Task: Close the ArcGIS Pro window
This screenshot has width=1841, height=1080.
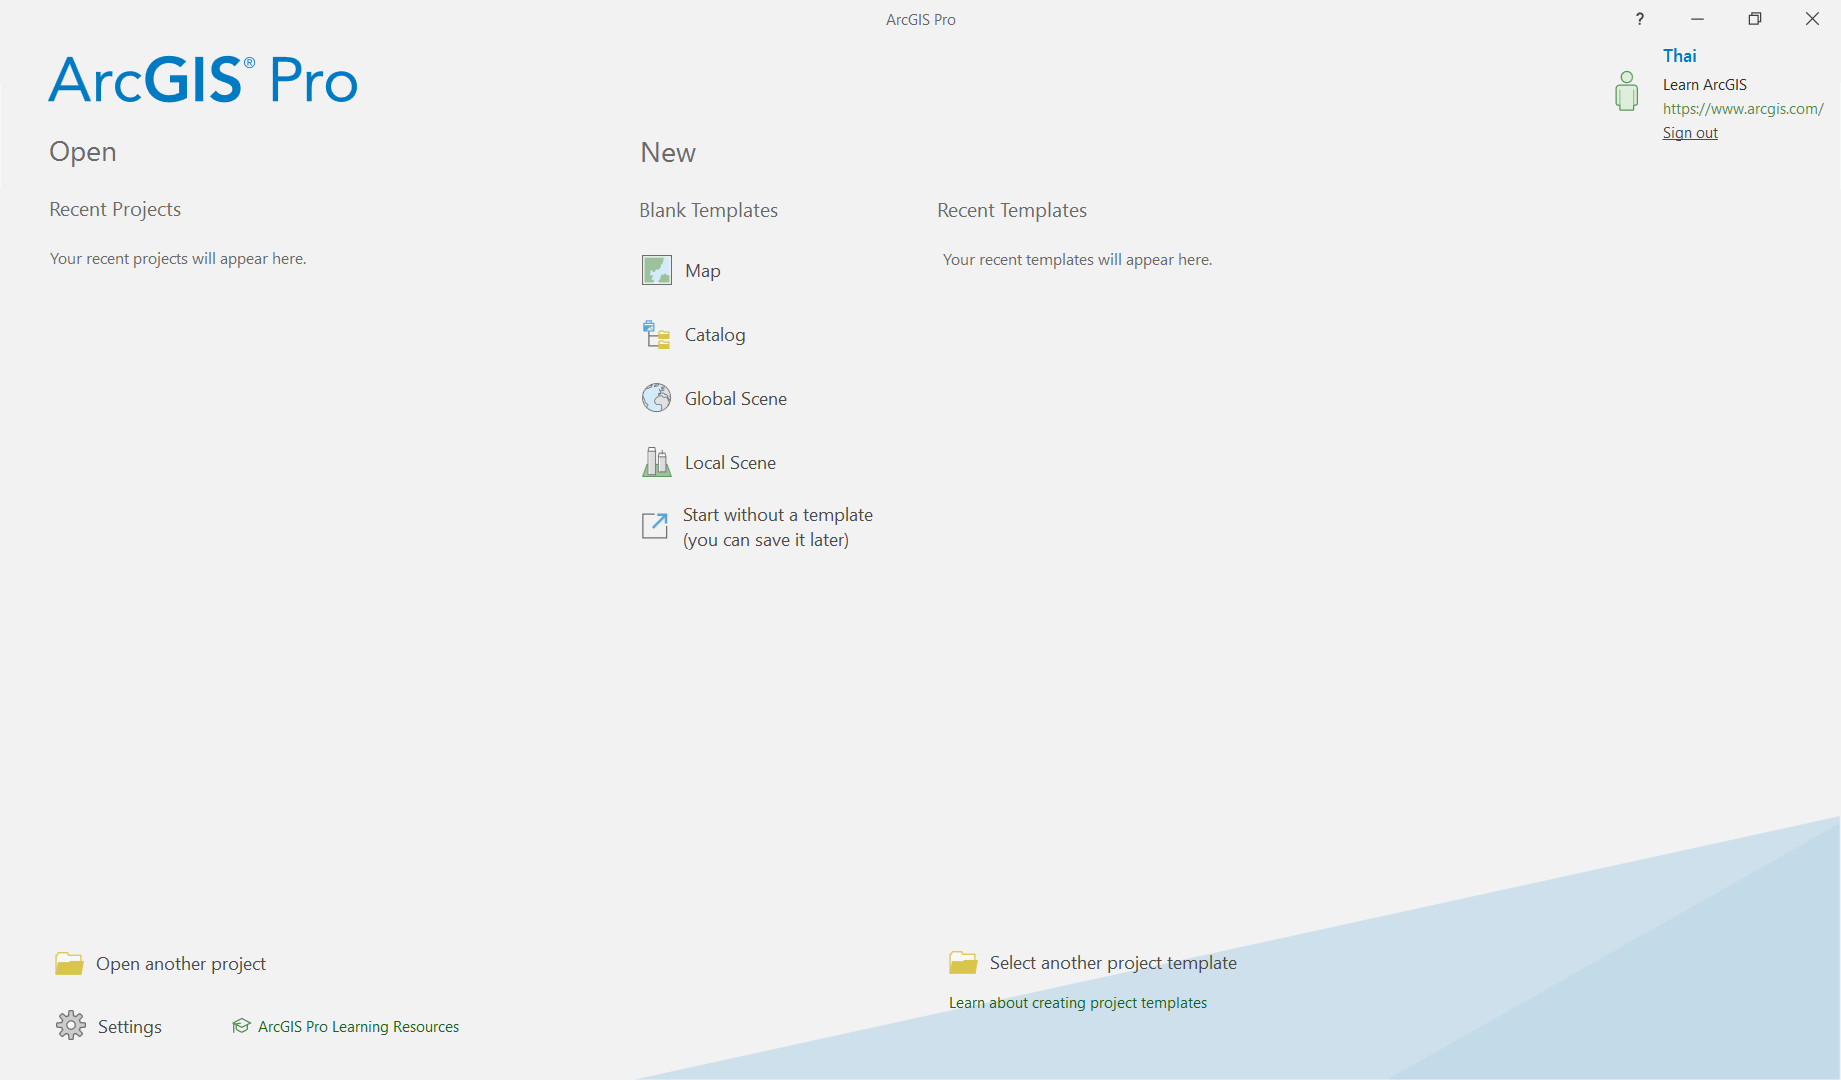Action: (1812, 19)
